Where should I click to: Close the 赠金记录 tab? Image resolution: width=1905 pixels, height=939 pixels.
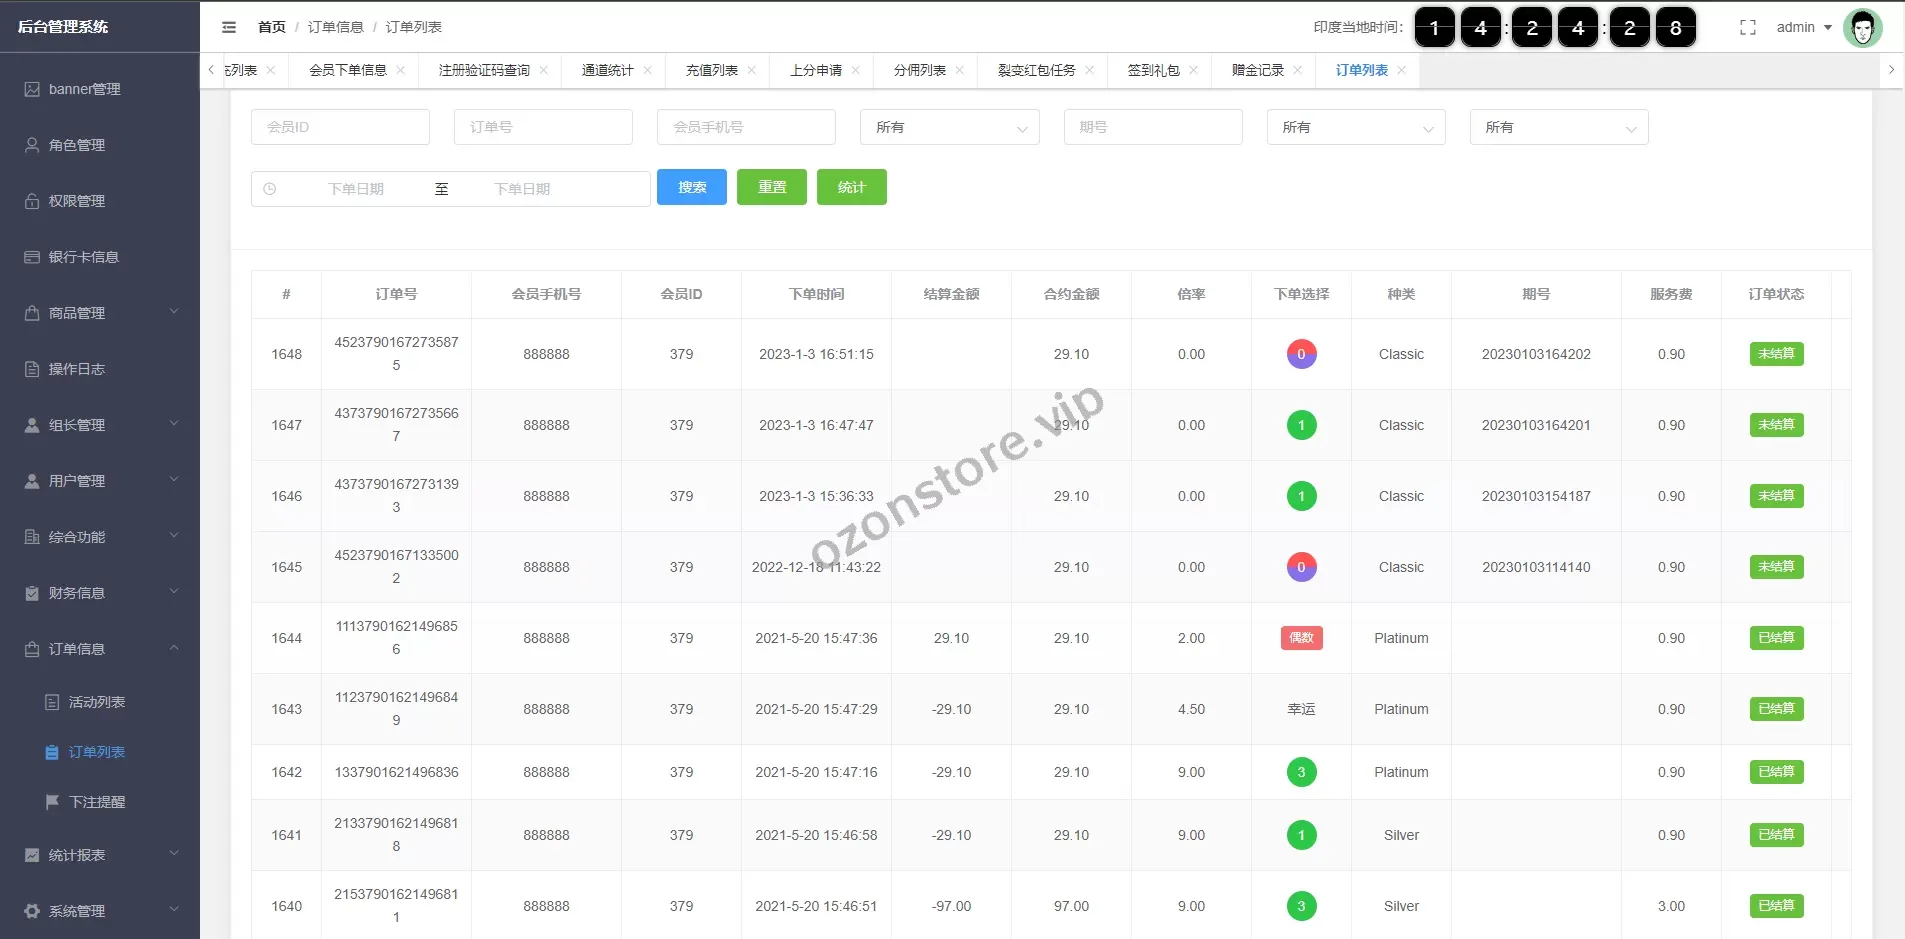point(1298,70)
